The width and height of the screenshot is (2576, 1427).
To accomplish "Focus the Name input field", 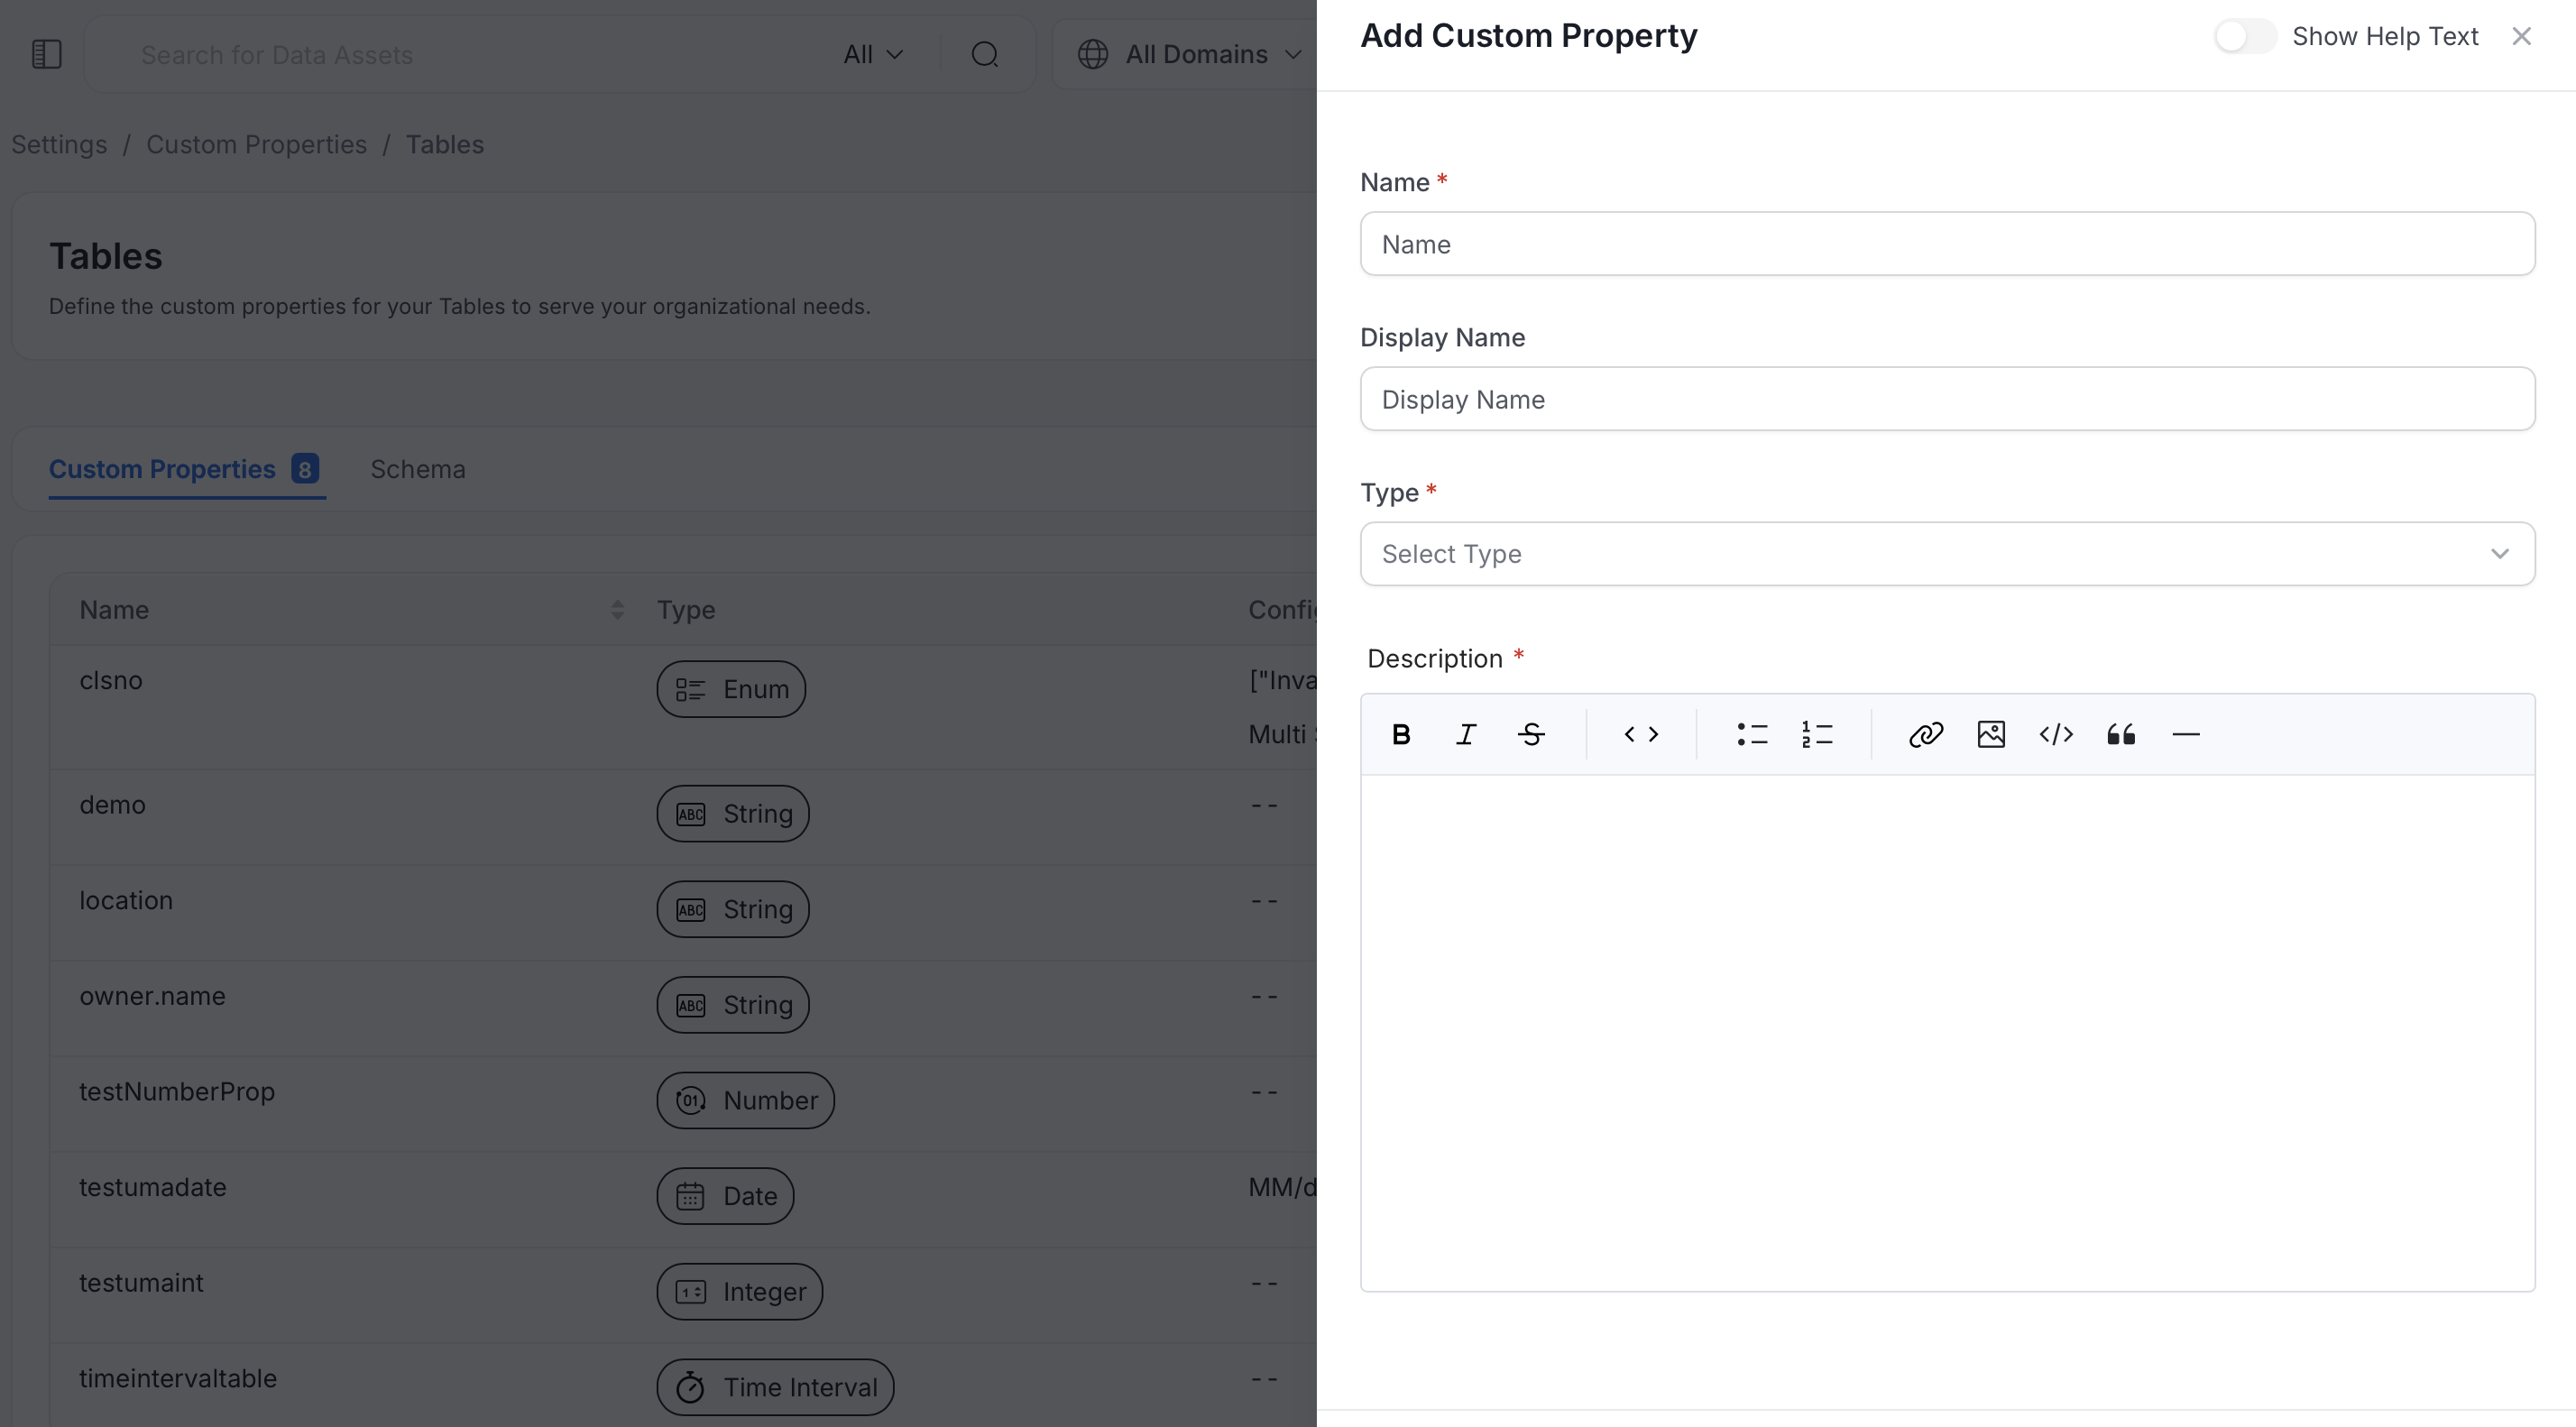I will point(1947,244).
